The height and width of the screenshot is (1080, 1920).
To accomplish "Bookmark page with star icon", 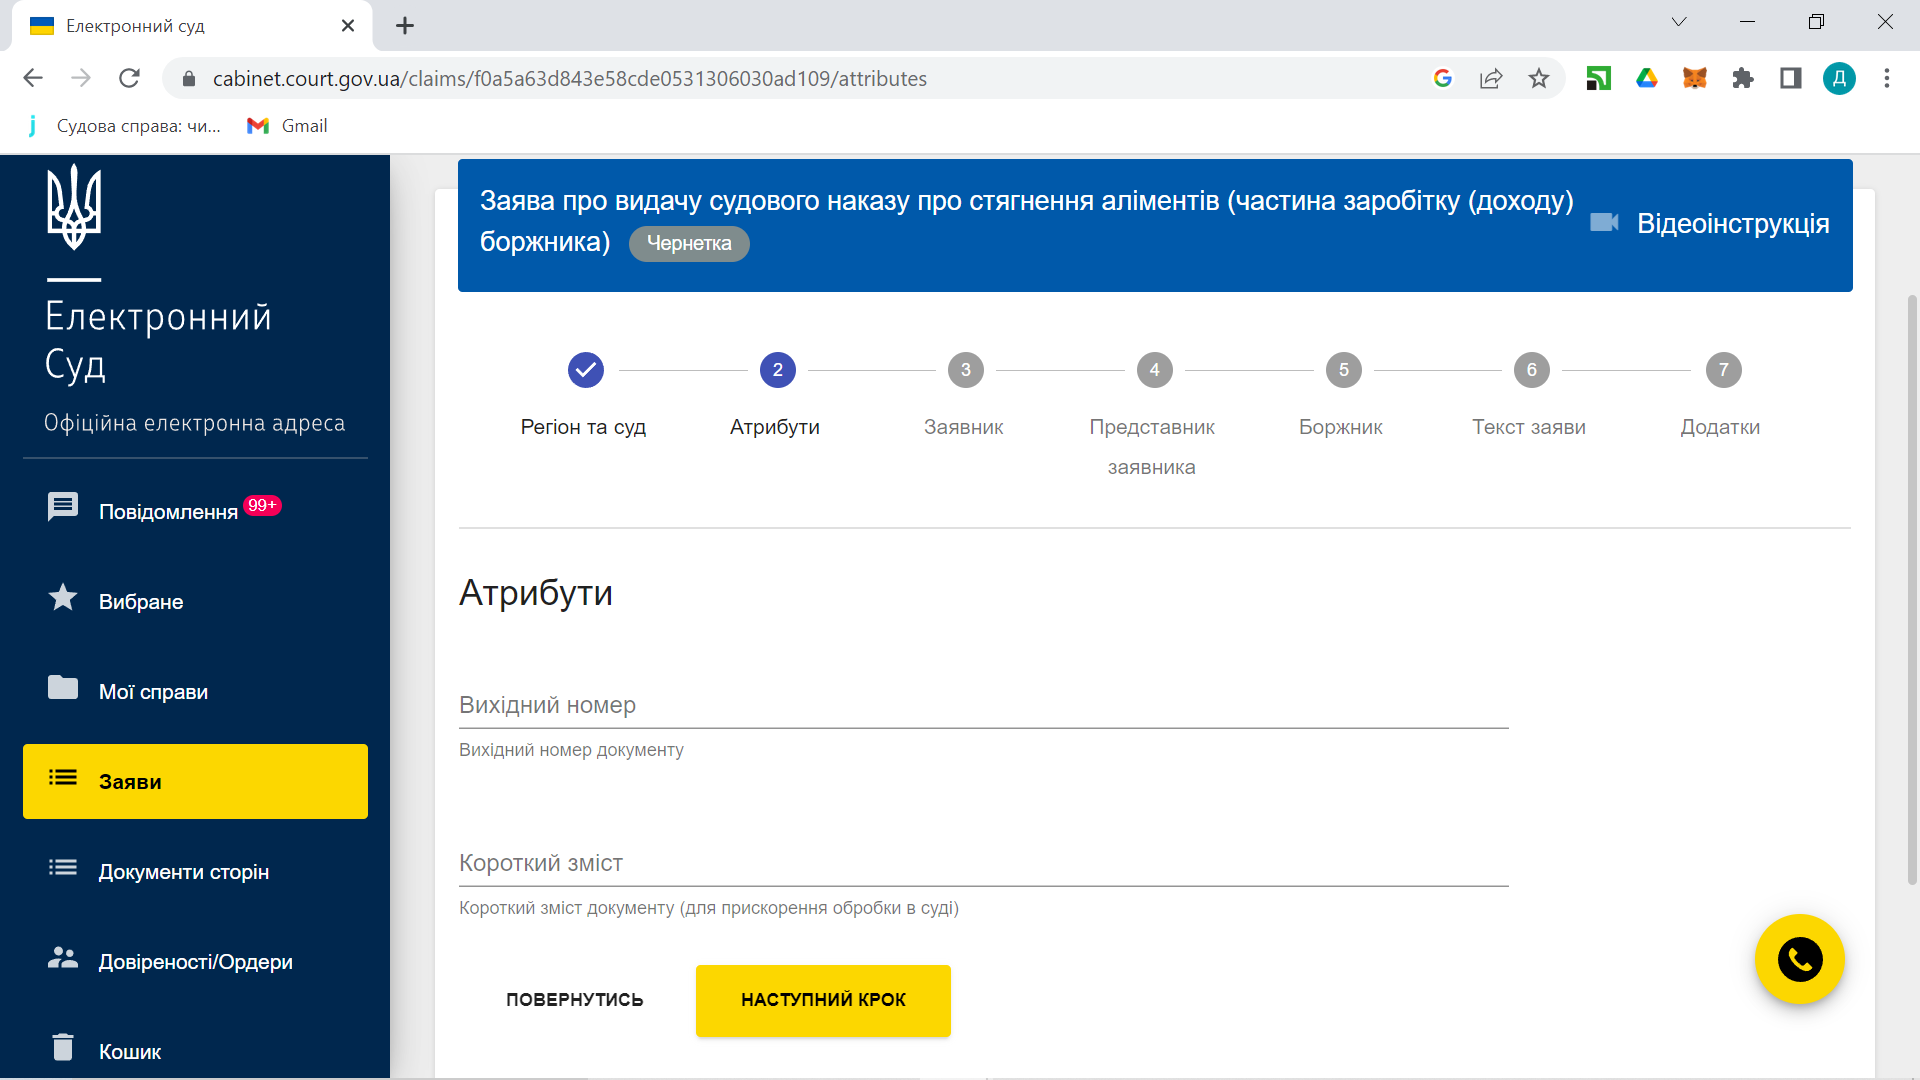I will (x=1538, y=78).
